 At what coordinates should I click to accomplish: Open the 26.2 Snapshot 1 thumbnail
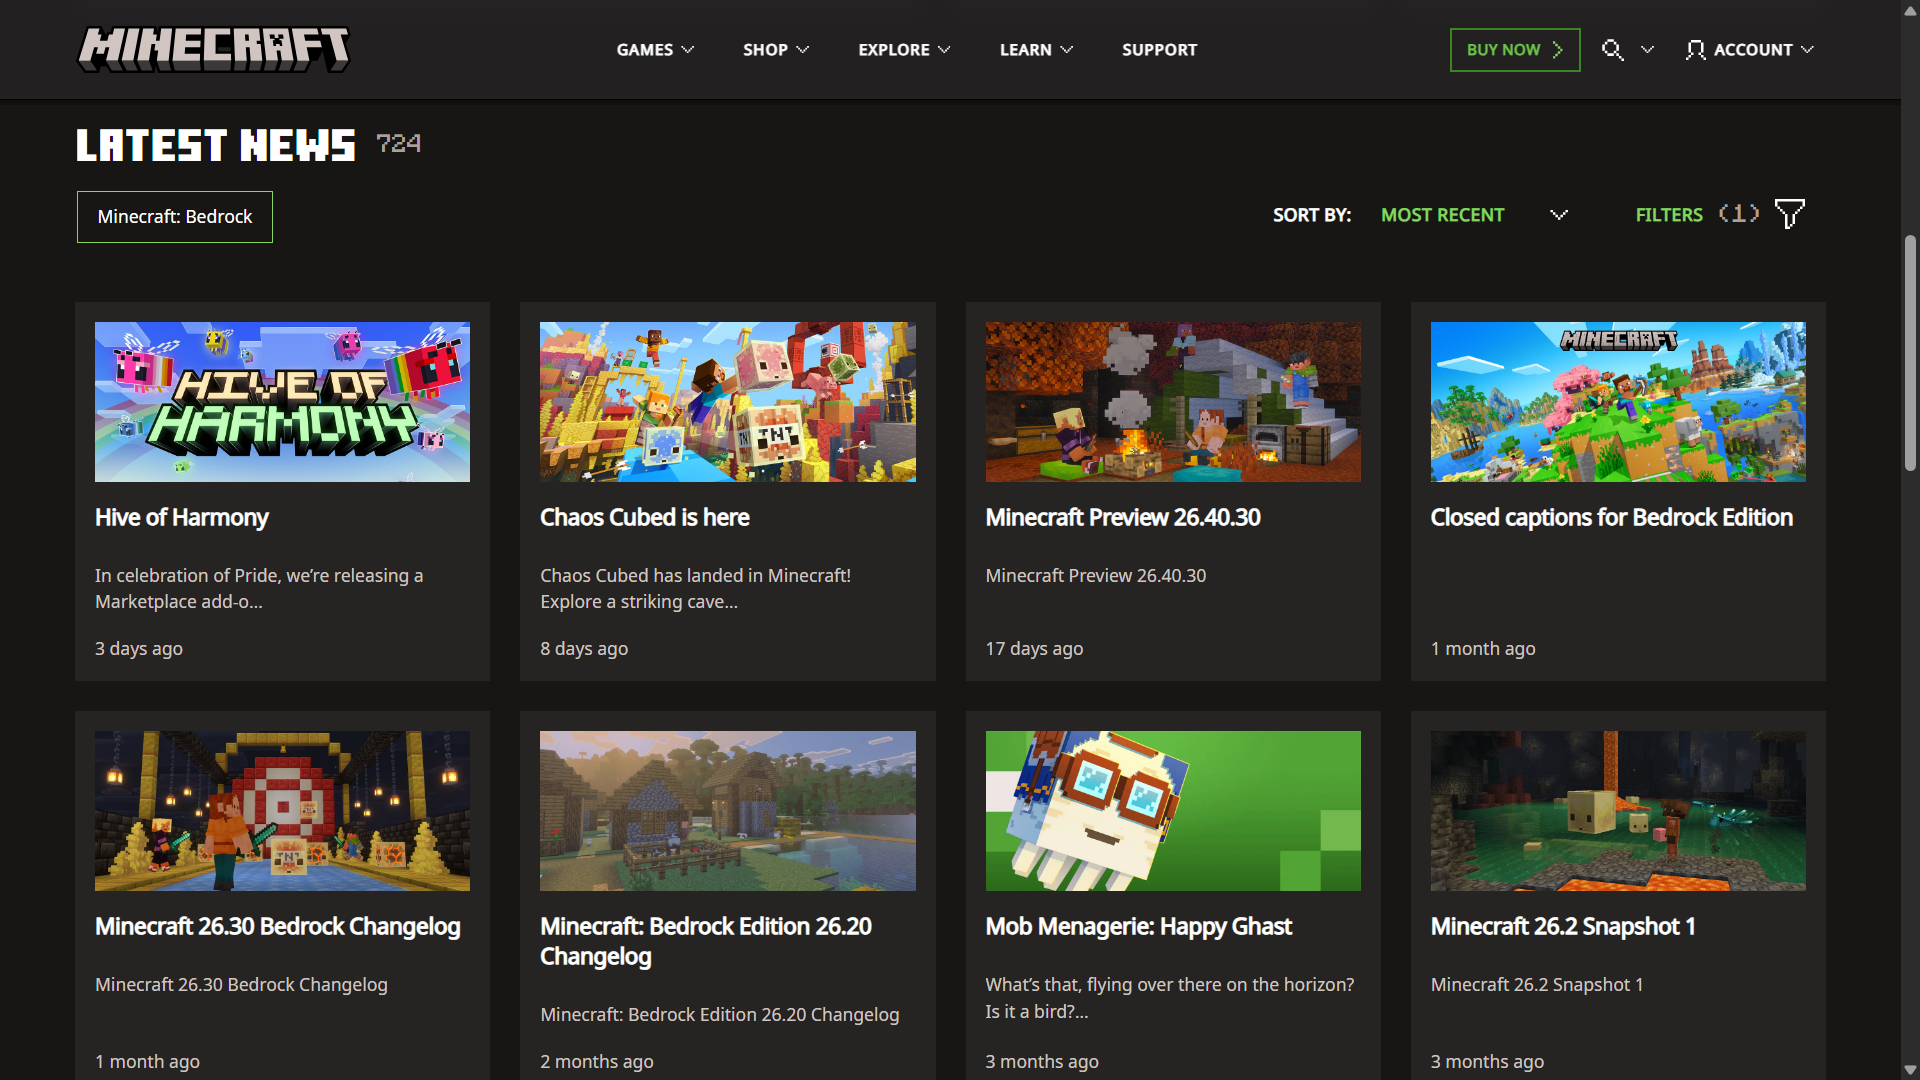tap(1618, 811)
